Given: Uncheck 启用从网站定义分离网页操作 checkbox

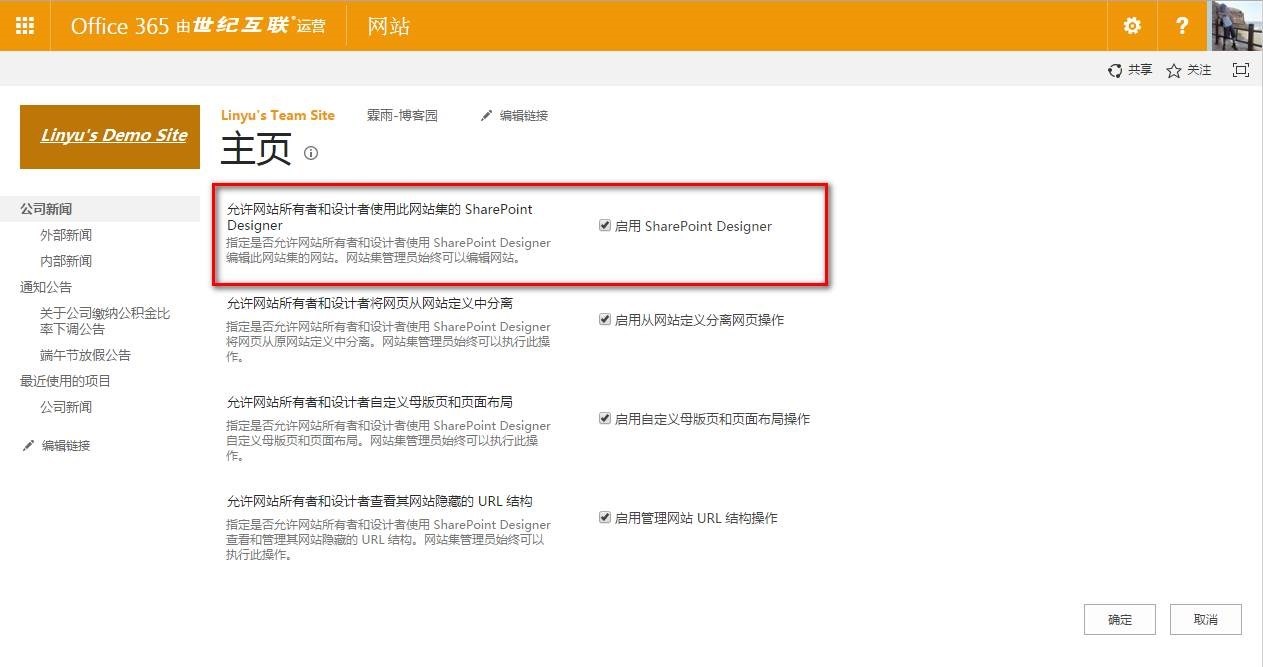Looking at the screenshot, I should click(x=604, y=319).
